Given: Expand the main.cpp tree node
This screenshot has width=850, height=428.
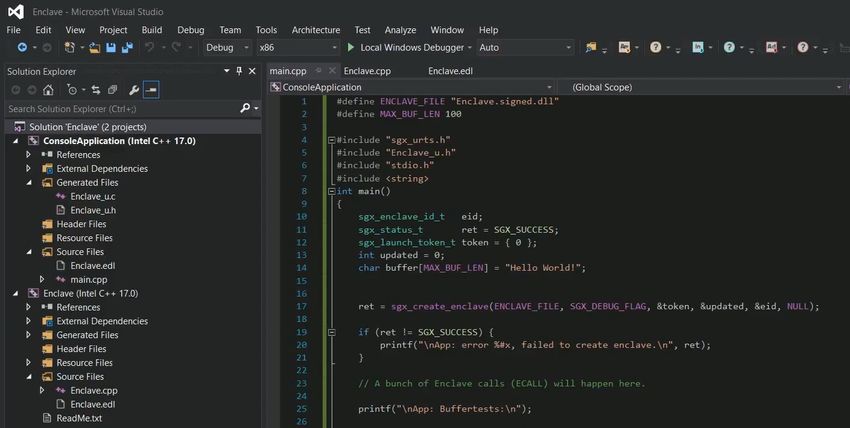Looking at the screenshot, I should point(42,280).
